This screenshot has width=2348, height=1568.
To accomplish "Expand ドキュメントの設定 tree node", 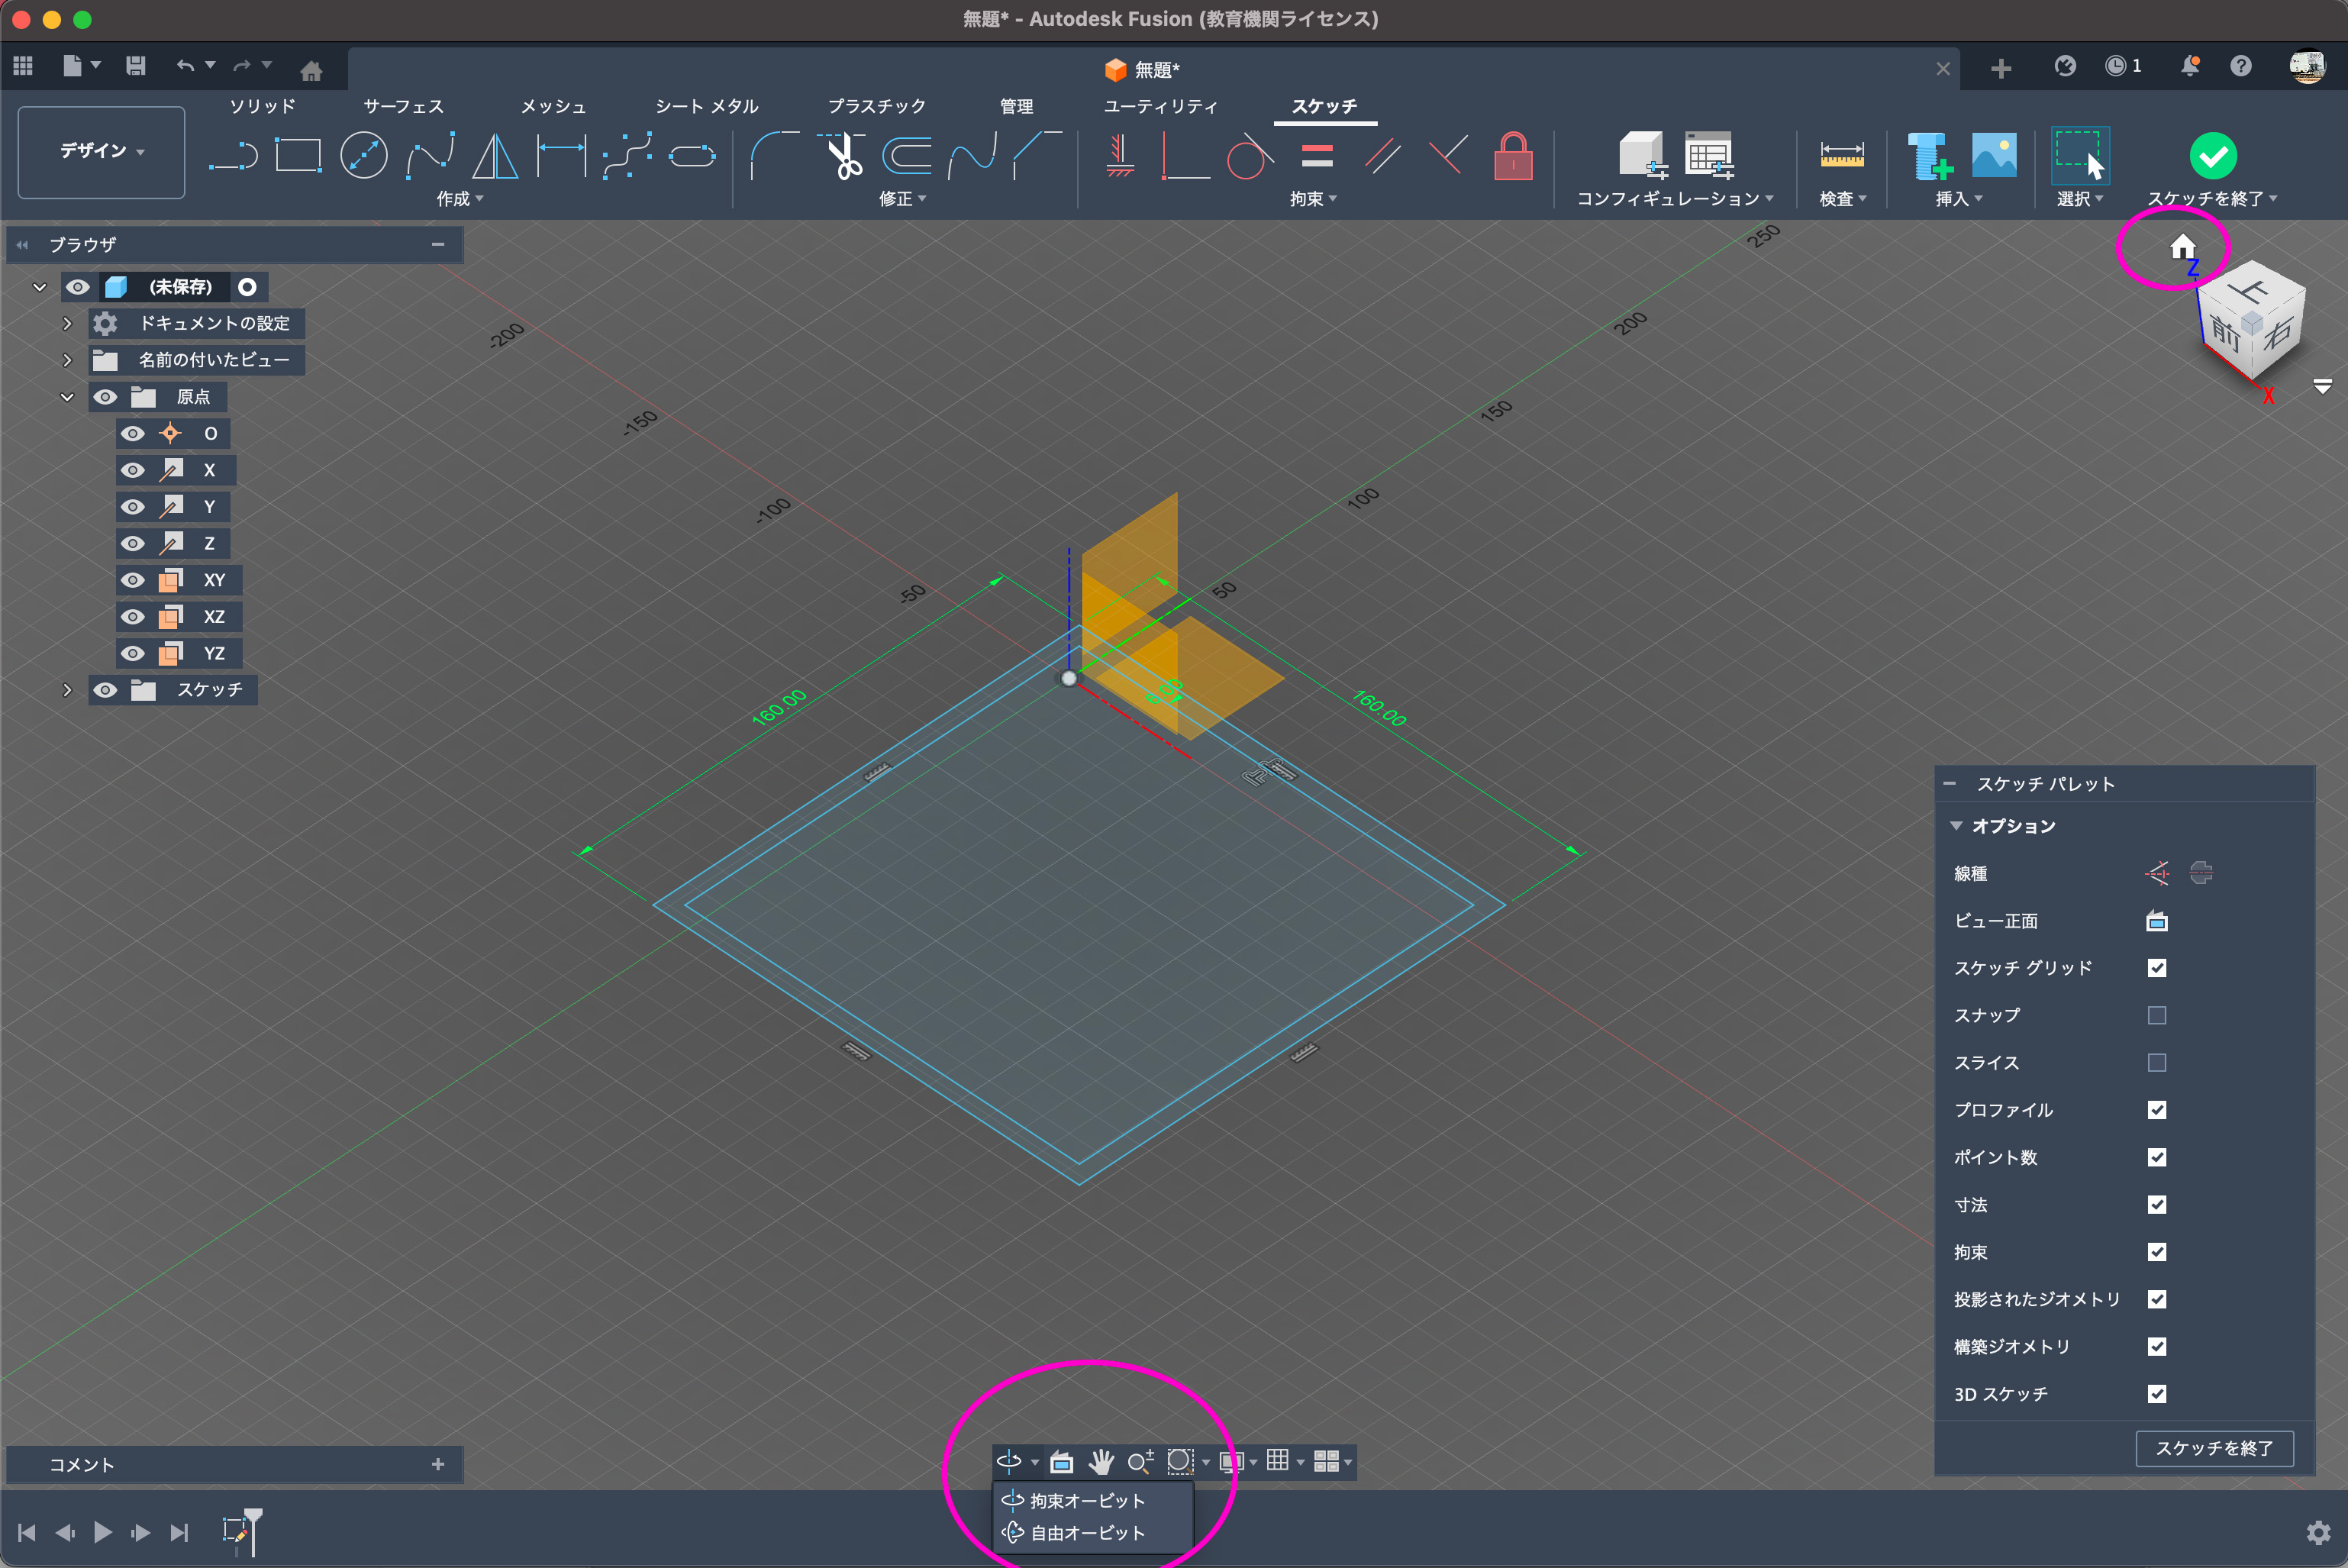I will (67, 323).
